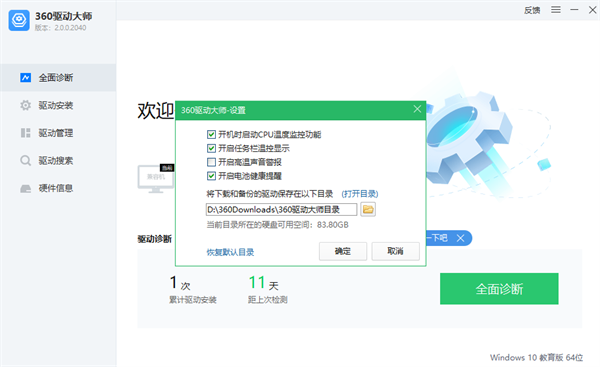Click the 当前目录所在的硬盘可用空间 83.80GB text
This screenshot has height=367, width=600.
click(277, 225)
